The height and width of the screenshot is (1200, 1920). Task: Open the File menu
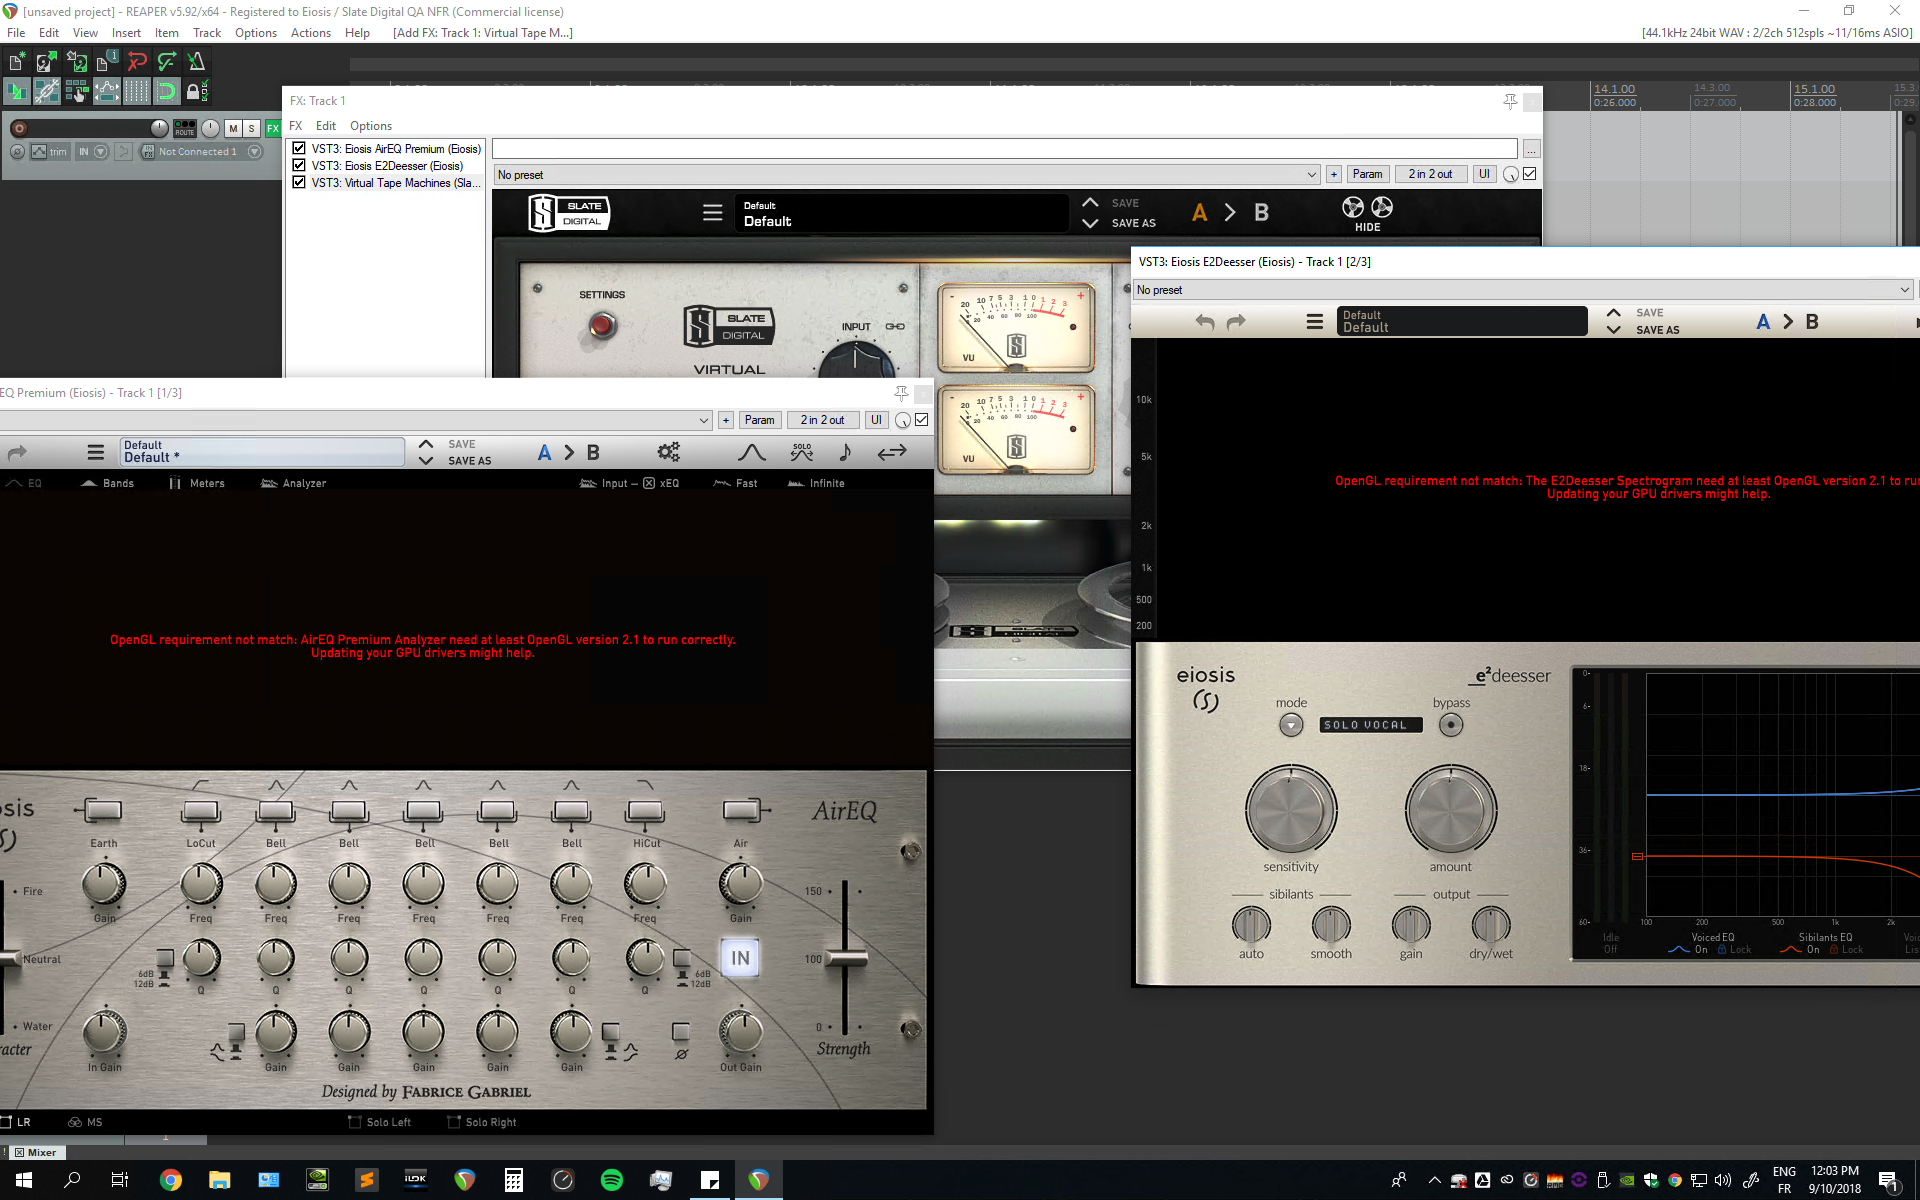tap(16, 33)
